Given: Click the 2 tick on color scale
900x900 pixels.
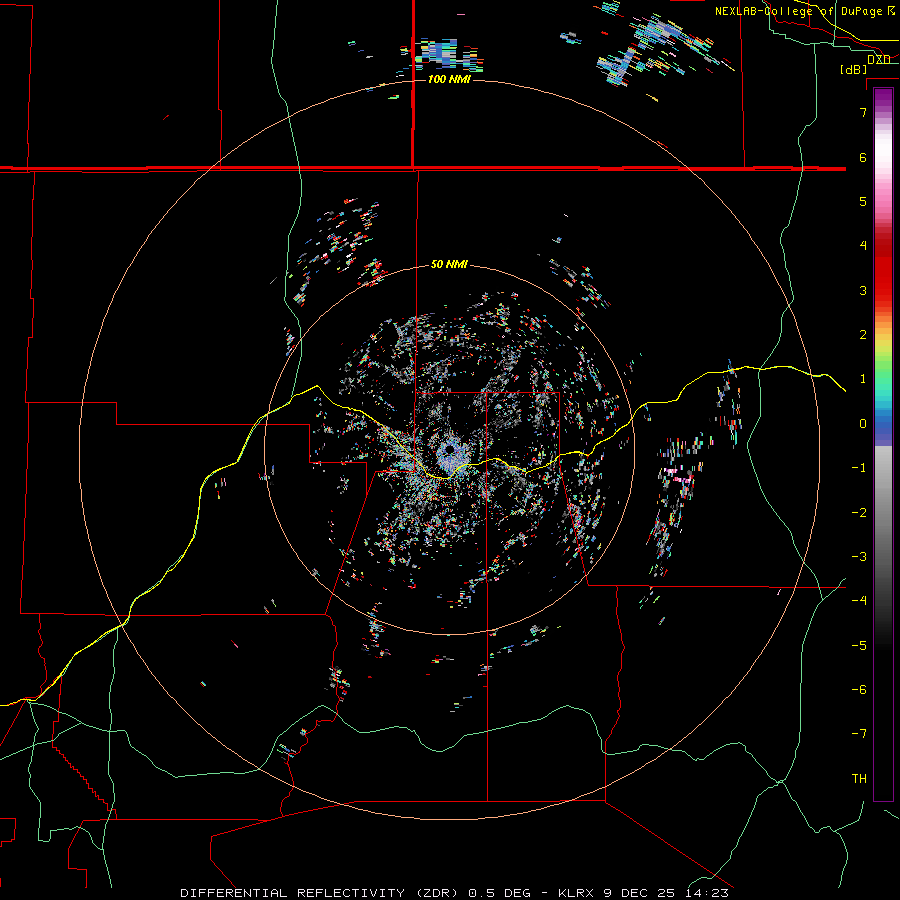Looking at the screenshot, I should point(863,335).
